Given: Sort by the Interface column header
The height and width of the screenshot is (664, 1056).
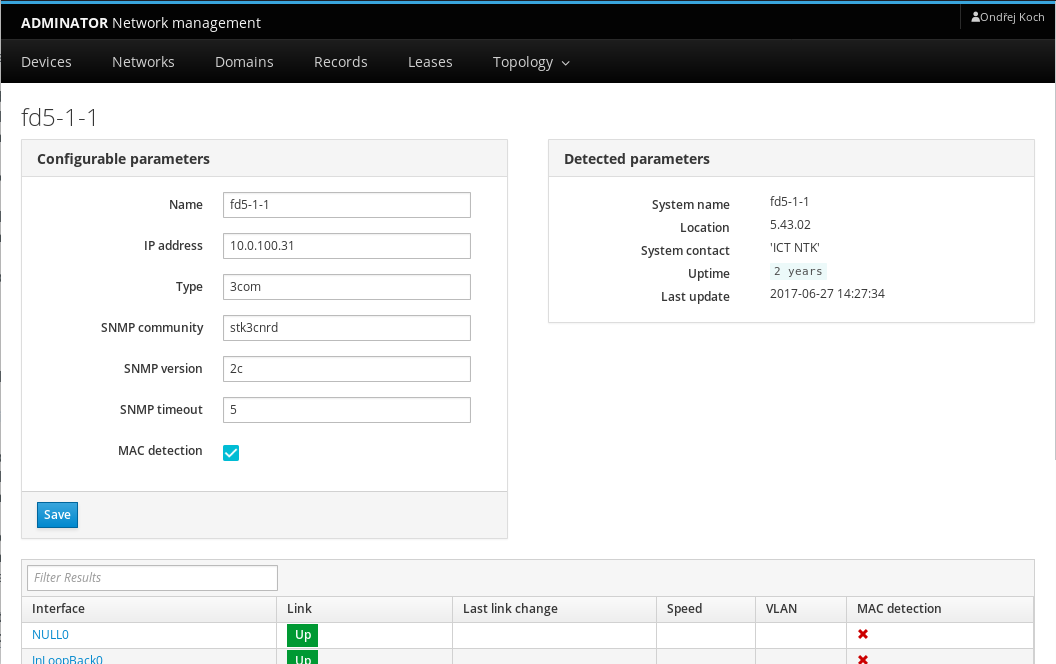Looking at the screenshot, I should (x=58, y=609).
